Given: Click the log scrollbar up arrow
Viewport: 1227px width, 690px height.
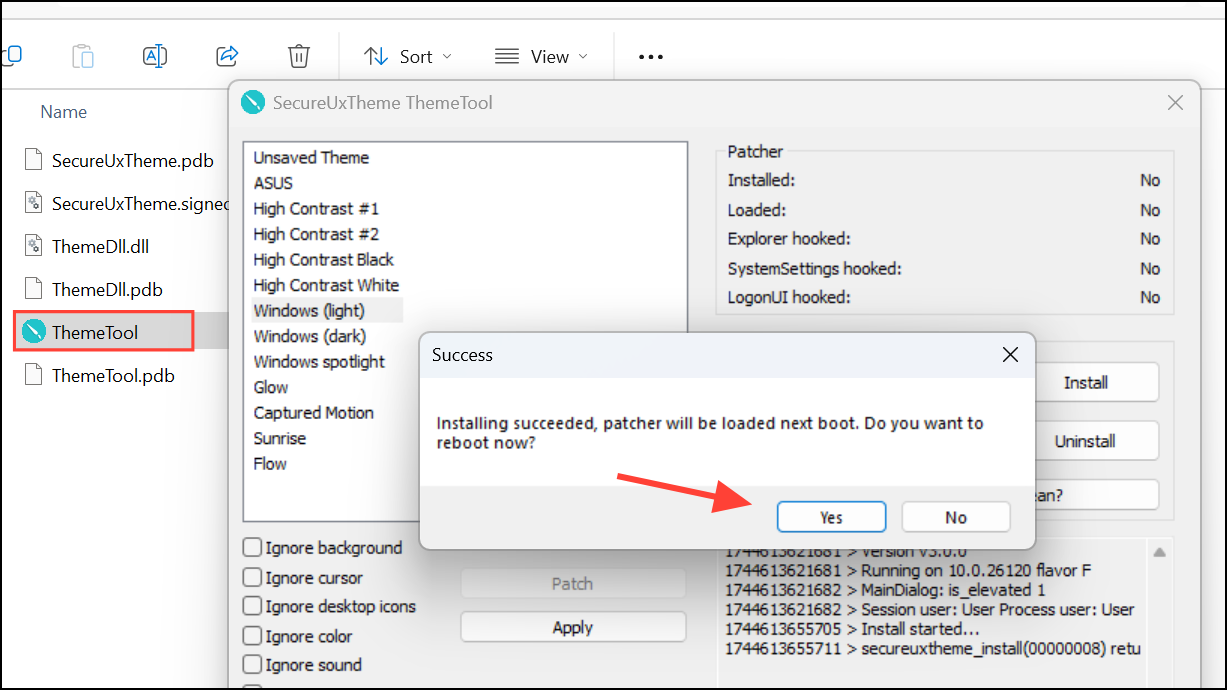Looking at the screenshot, I should [1159, 552].
